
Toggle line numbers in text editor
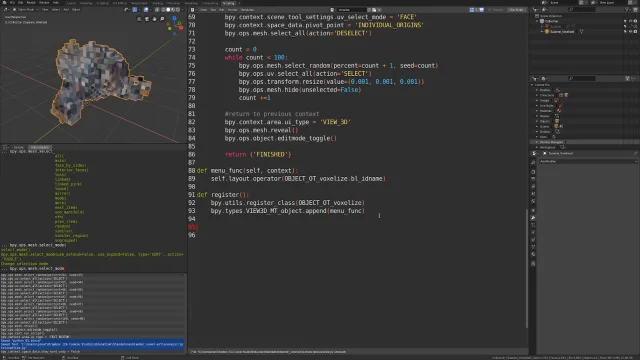[471, 9]
